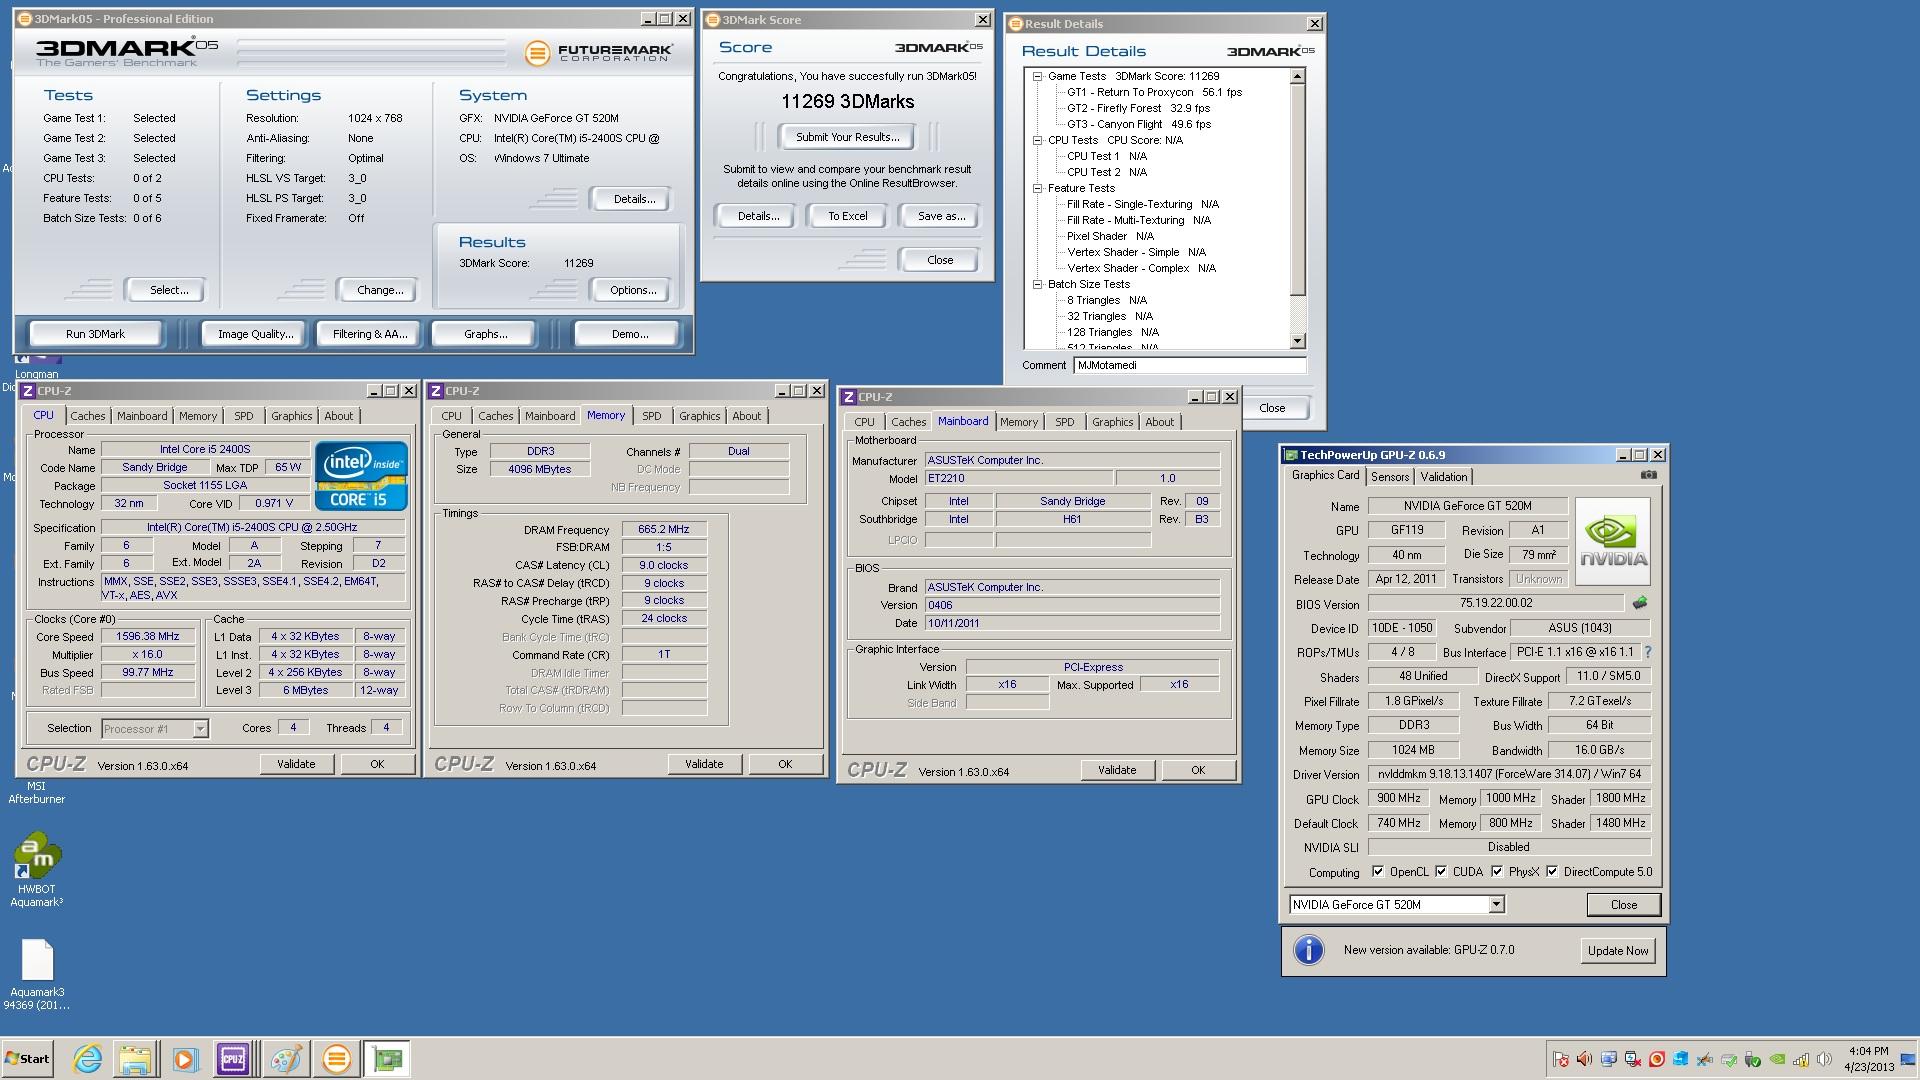Click the red circle tray icon
The width and height of the screenshot is (1920, 1080).
pyautogui.click(x=1657, y=1059)
